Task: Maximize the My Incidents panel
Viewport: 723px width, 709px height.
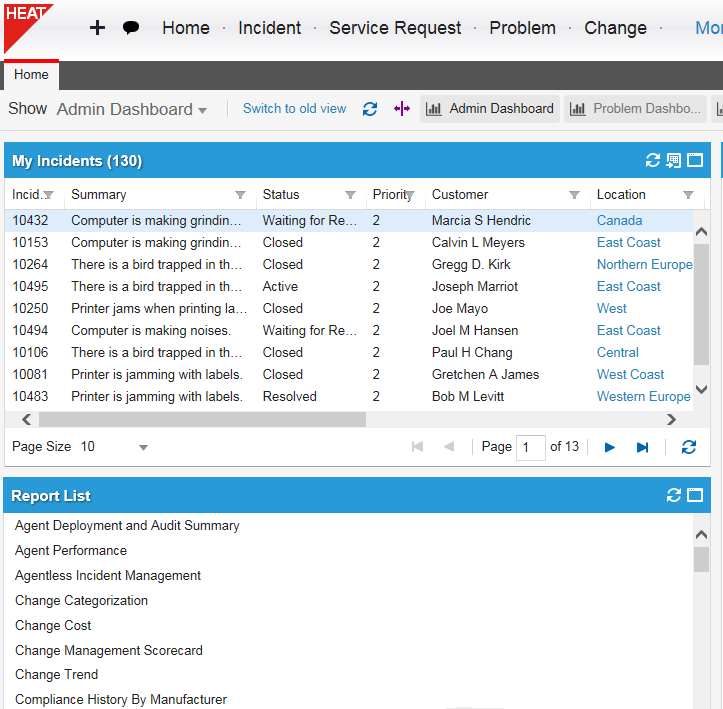Action: 695,160
